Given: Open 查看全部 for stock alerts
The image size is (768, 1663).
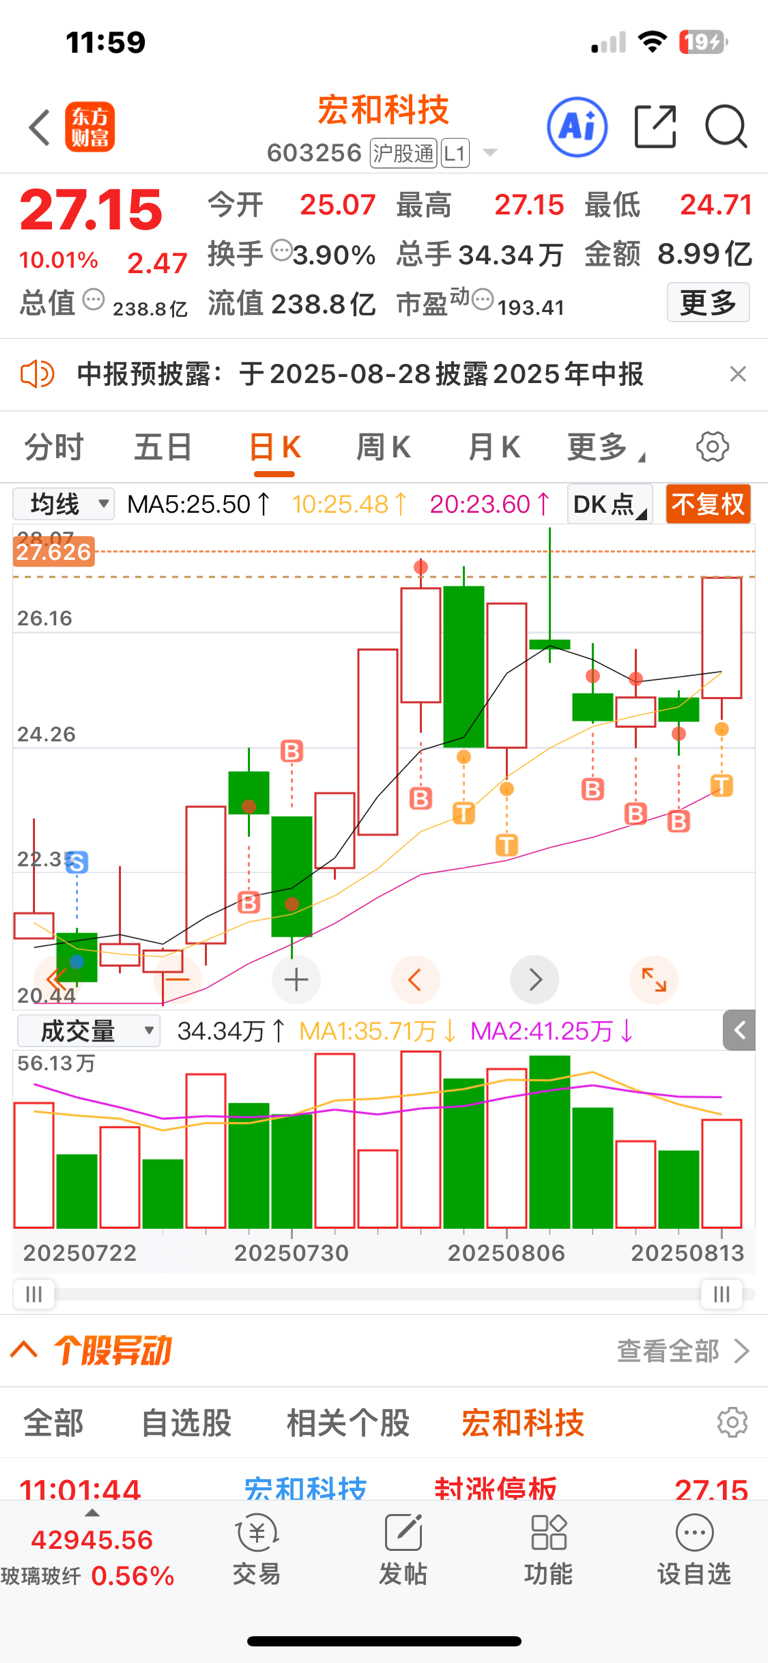Looking at the screenshot, I should (x=683, y=1351).
